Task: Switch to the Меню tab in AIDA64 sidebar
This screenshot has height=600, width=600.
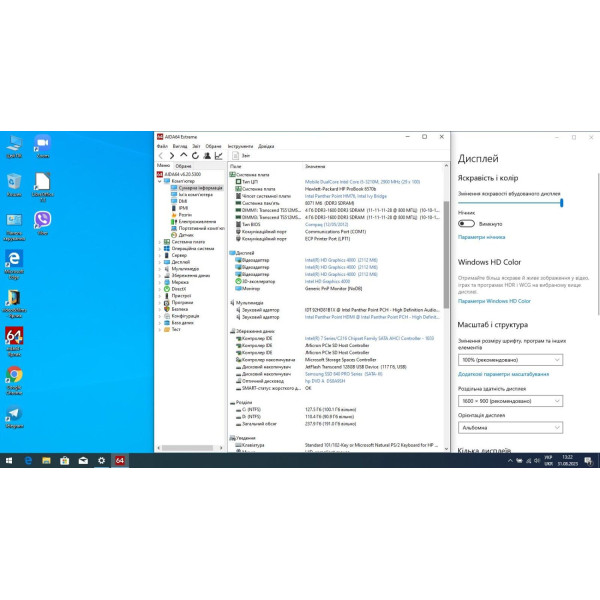Action: point(163,165)
